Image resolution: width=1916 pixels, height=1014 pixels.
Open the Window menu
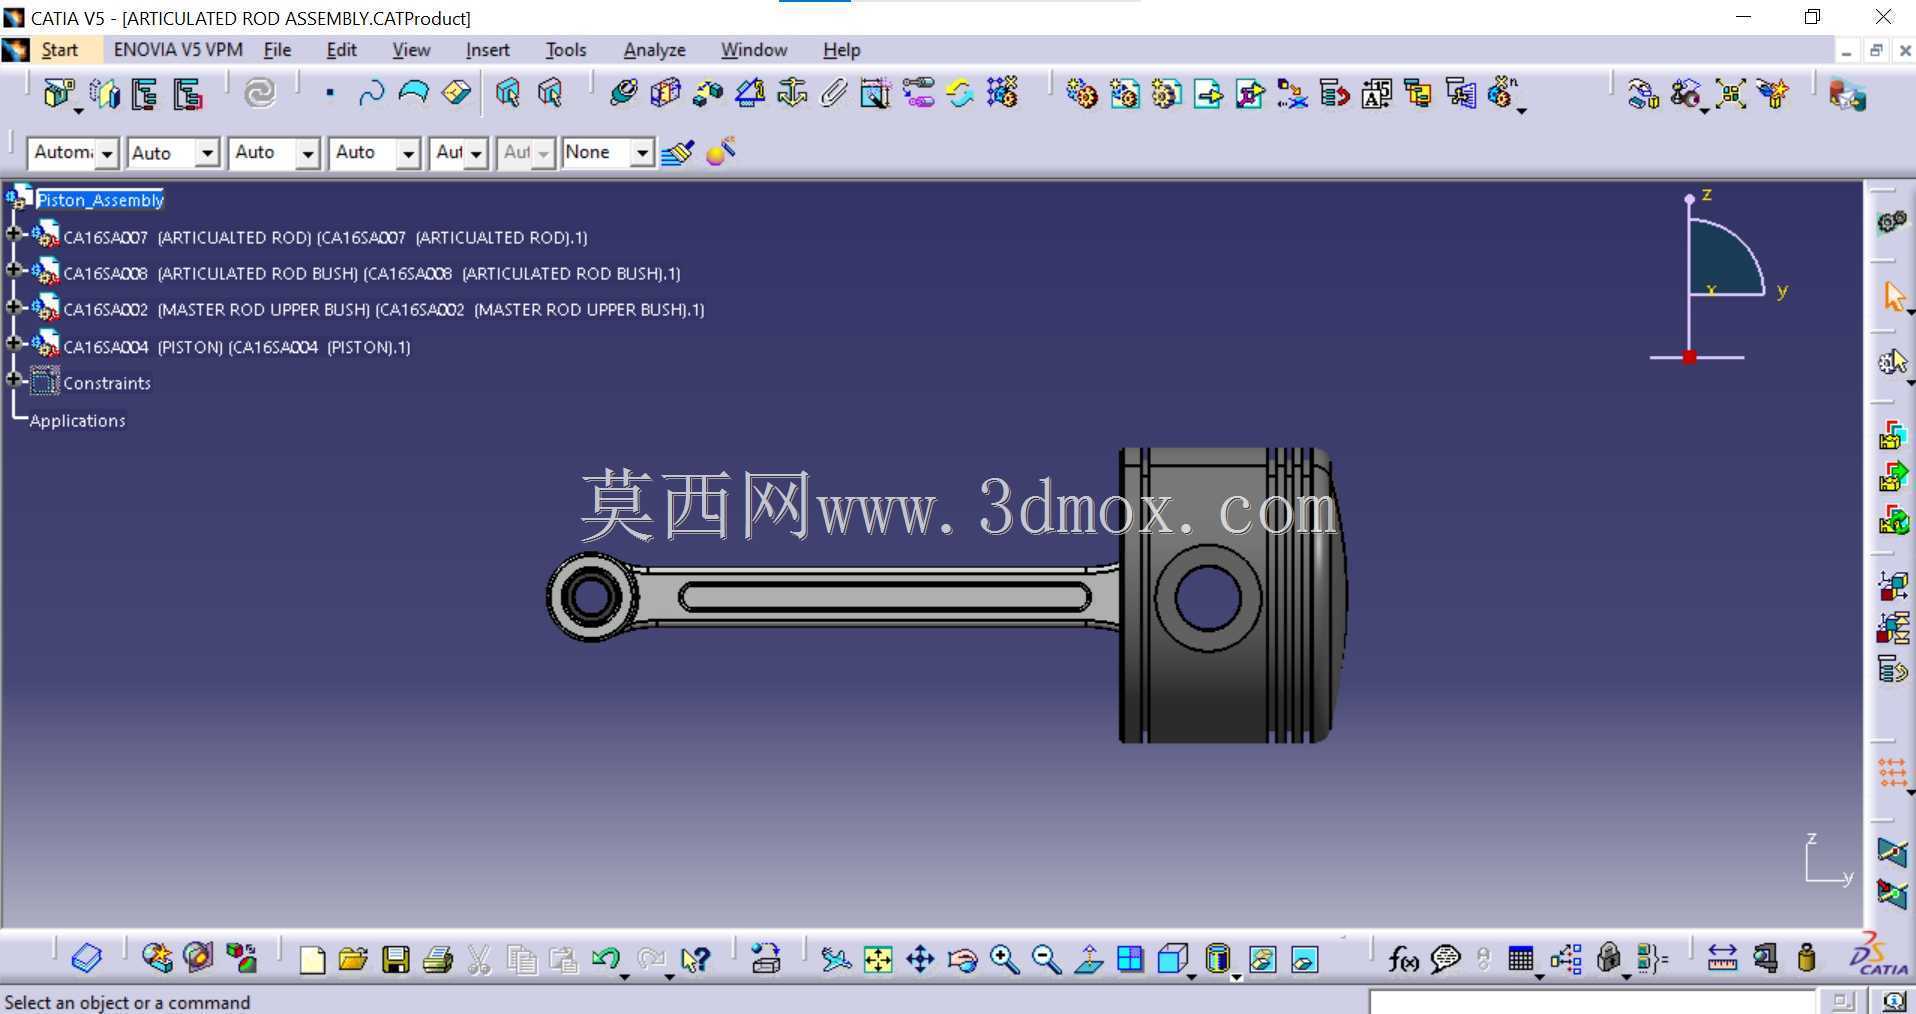pyautogui.click(x=754, y=50)
